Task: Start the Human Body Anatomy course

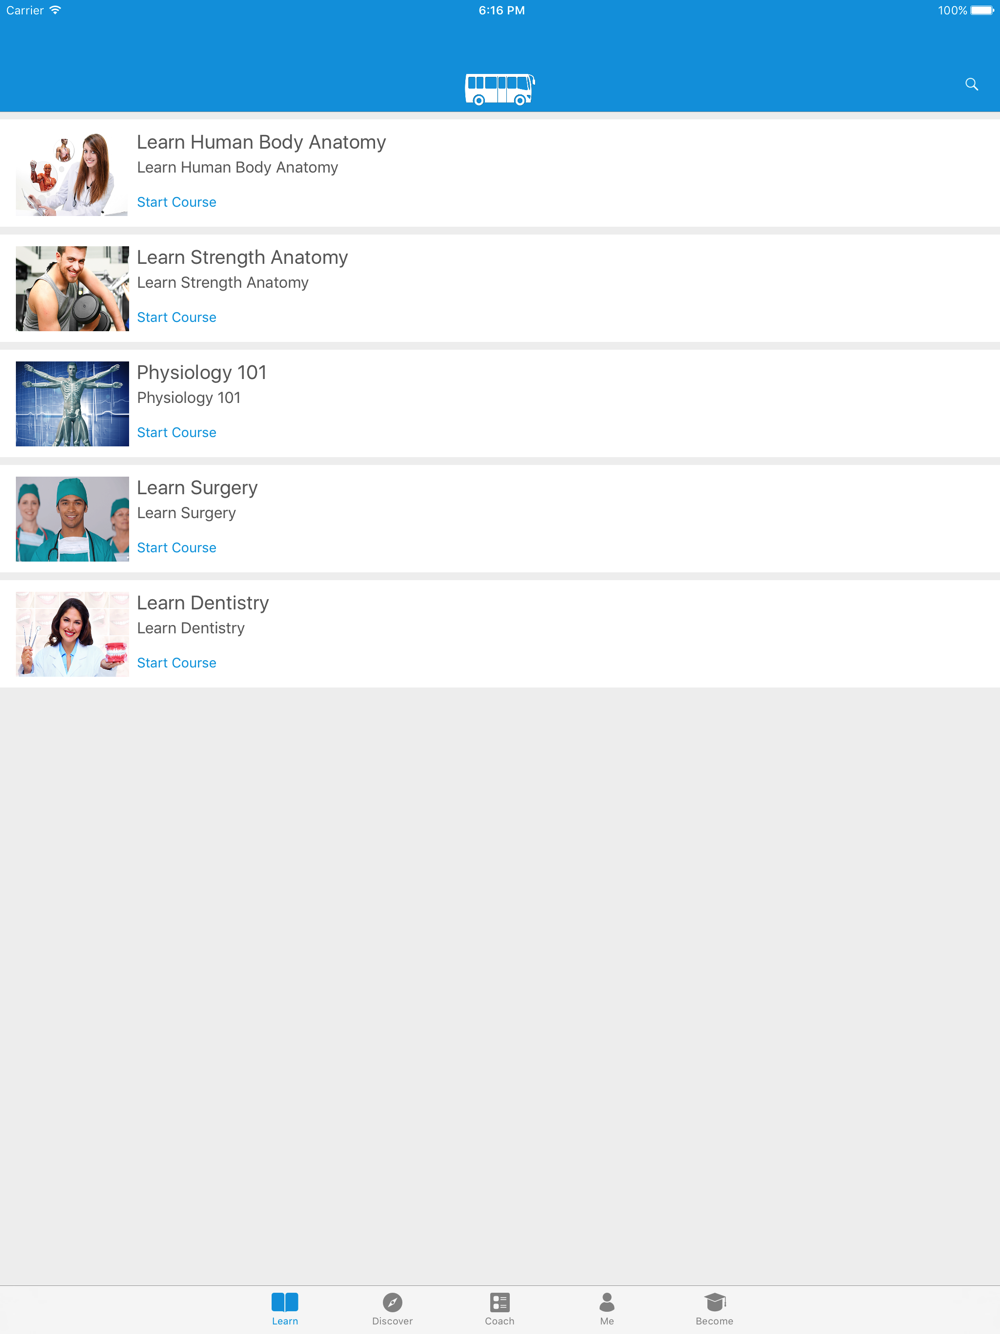Action: pyautogui.click(x=176, y=202)
